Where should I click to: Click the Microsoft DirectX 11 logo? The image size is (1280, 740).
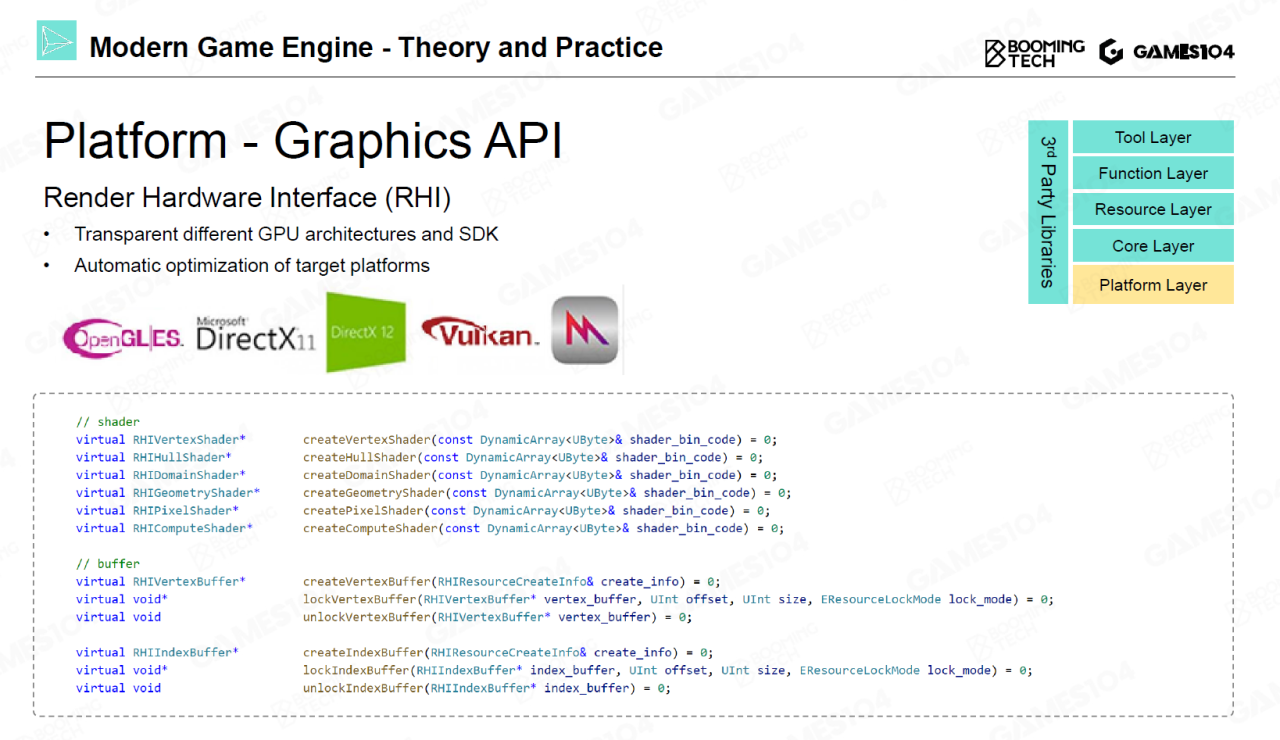[256, 335]
